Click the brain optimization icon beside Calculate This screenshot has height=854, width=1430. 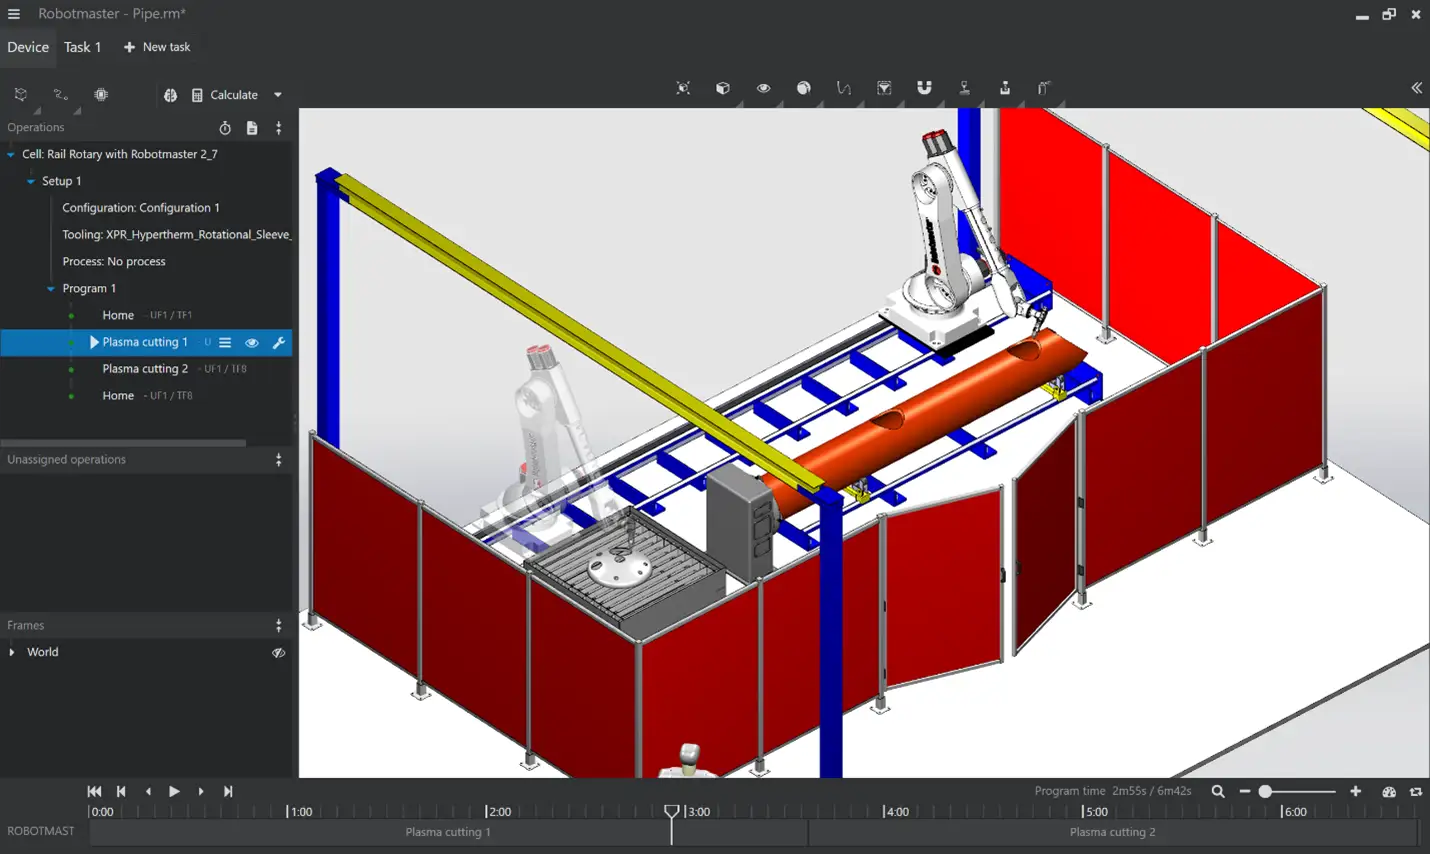point(170,95)
